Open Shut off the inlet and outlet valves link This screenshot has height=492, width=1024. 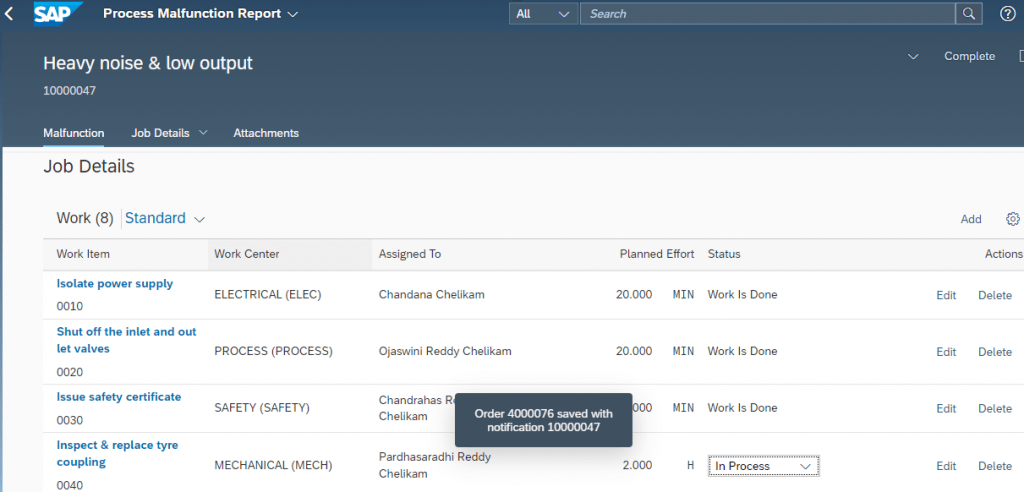[127, 340]
